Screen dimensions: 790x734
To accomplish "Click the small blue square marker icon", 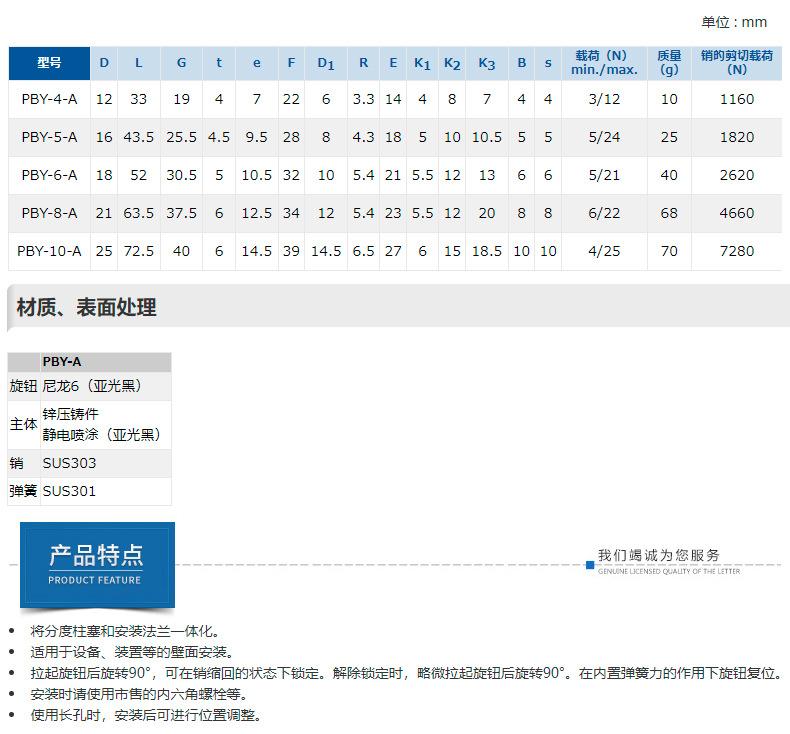I will (x=590, y=565).
